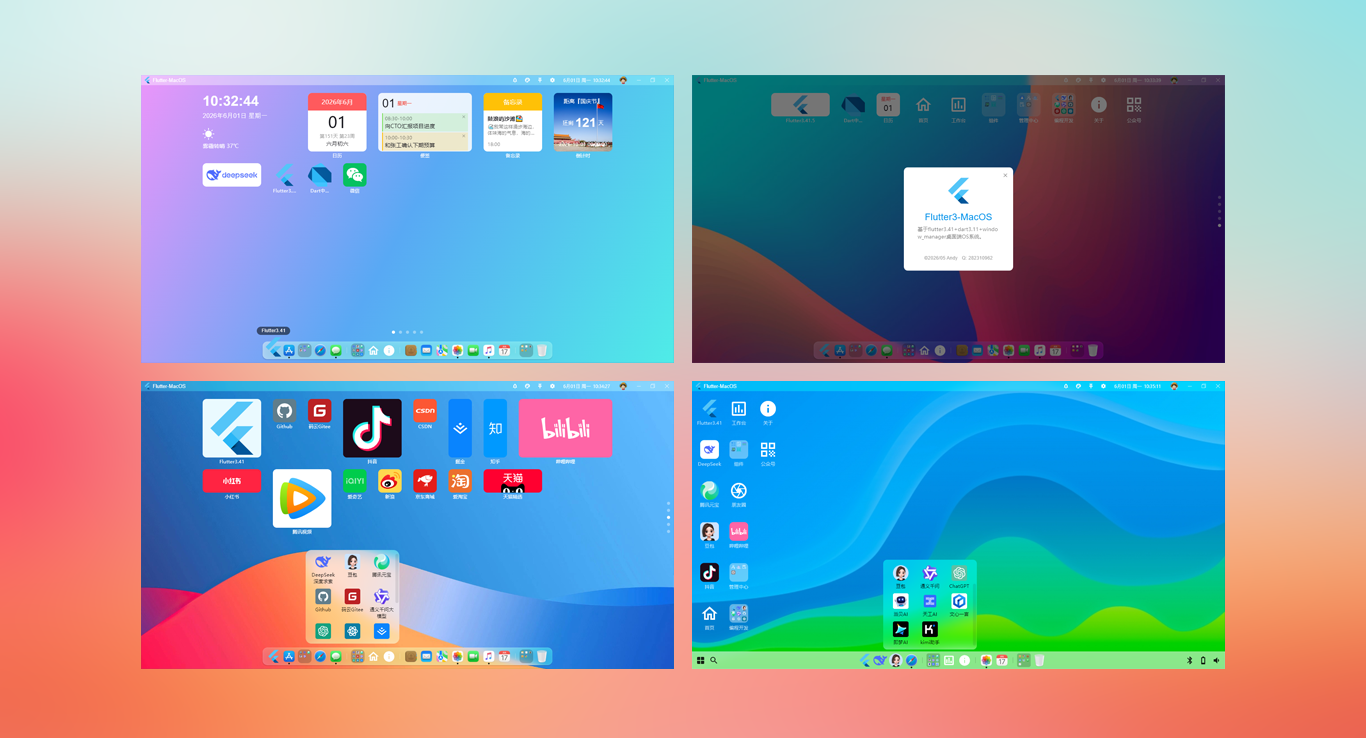Open Bluetooth settings on the green taskbar
1366x738 pixels.
(1189, 661)
